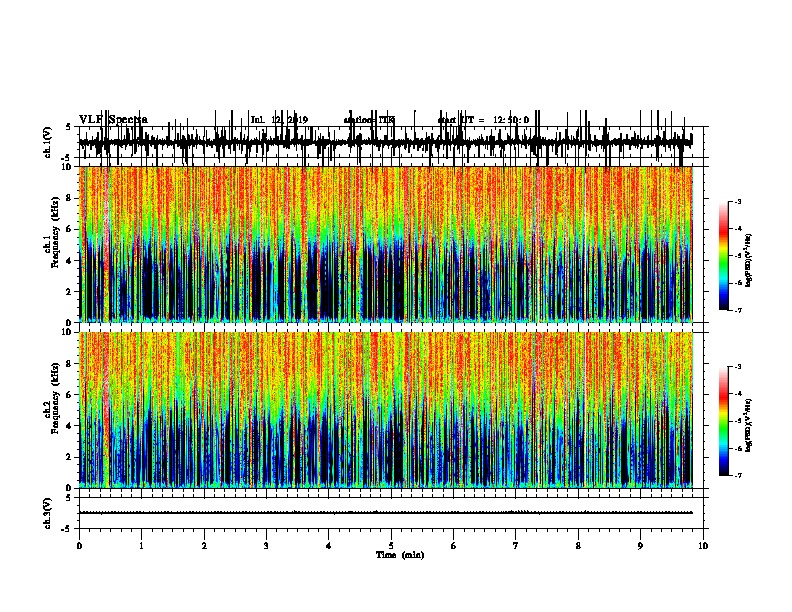Click the "ch.2 Frequency (kHz)" axis label
The image size is (792, 612).
point(51,398)
